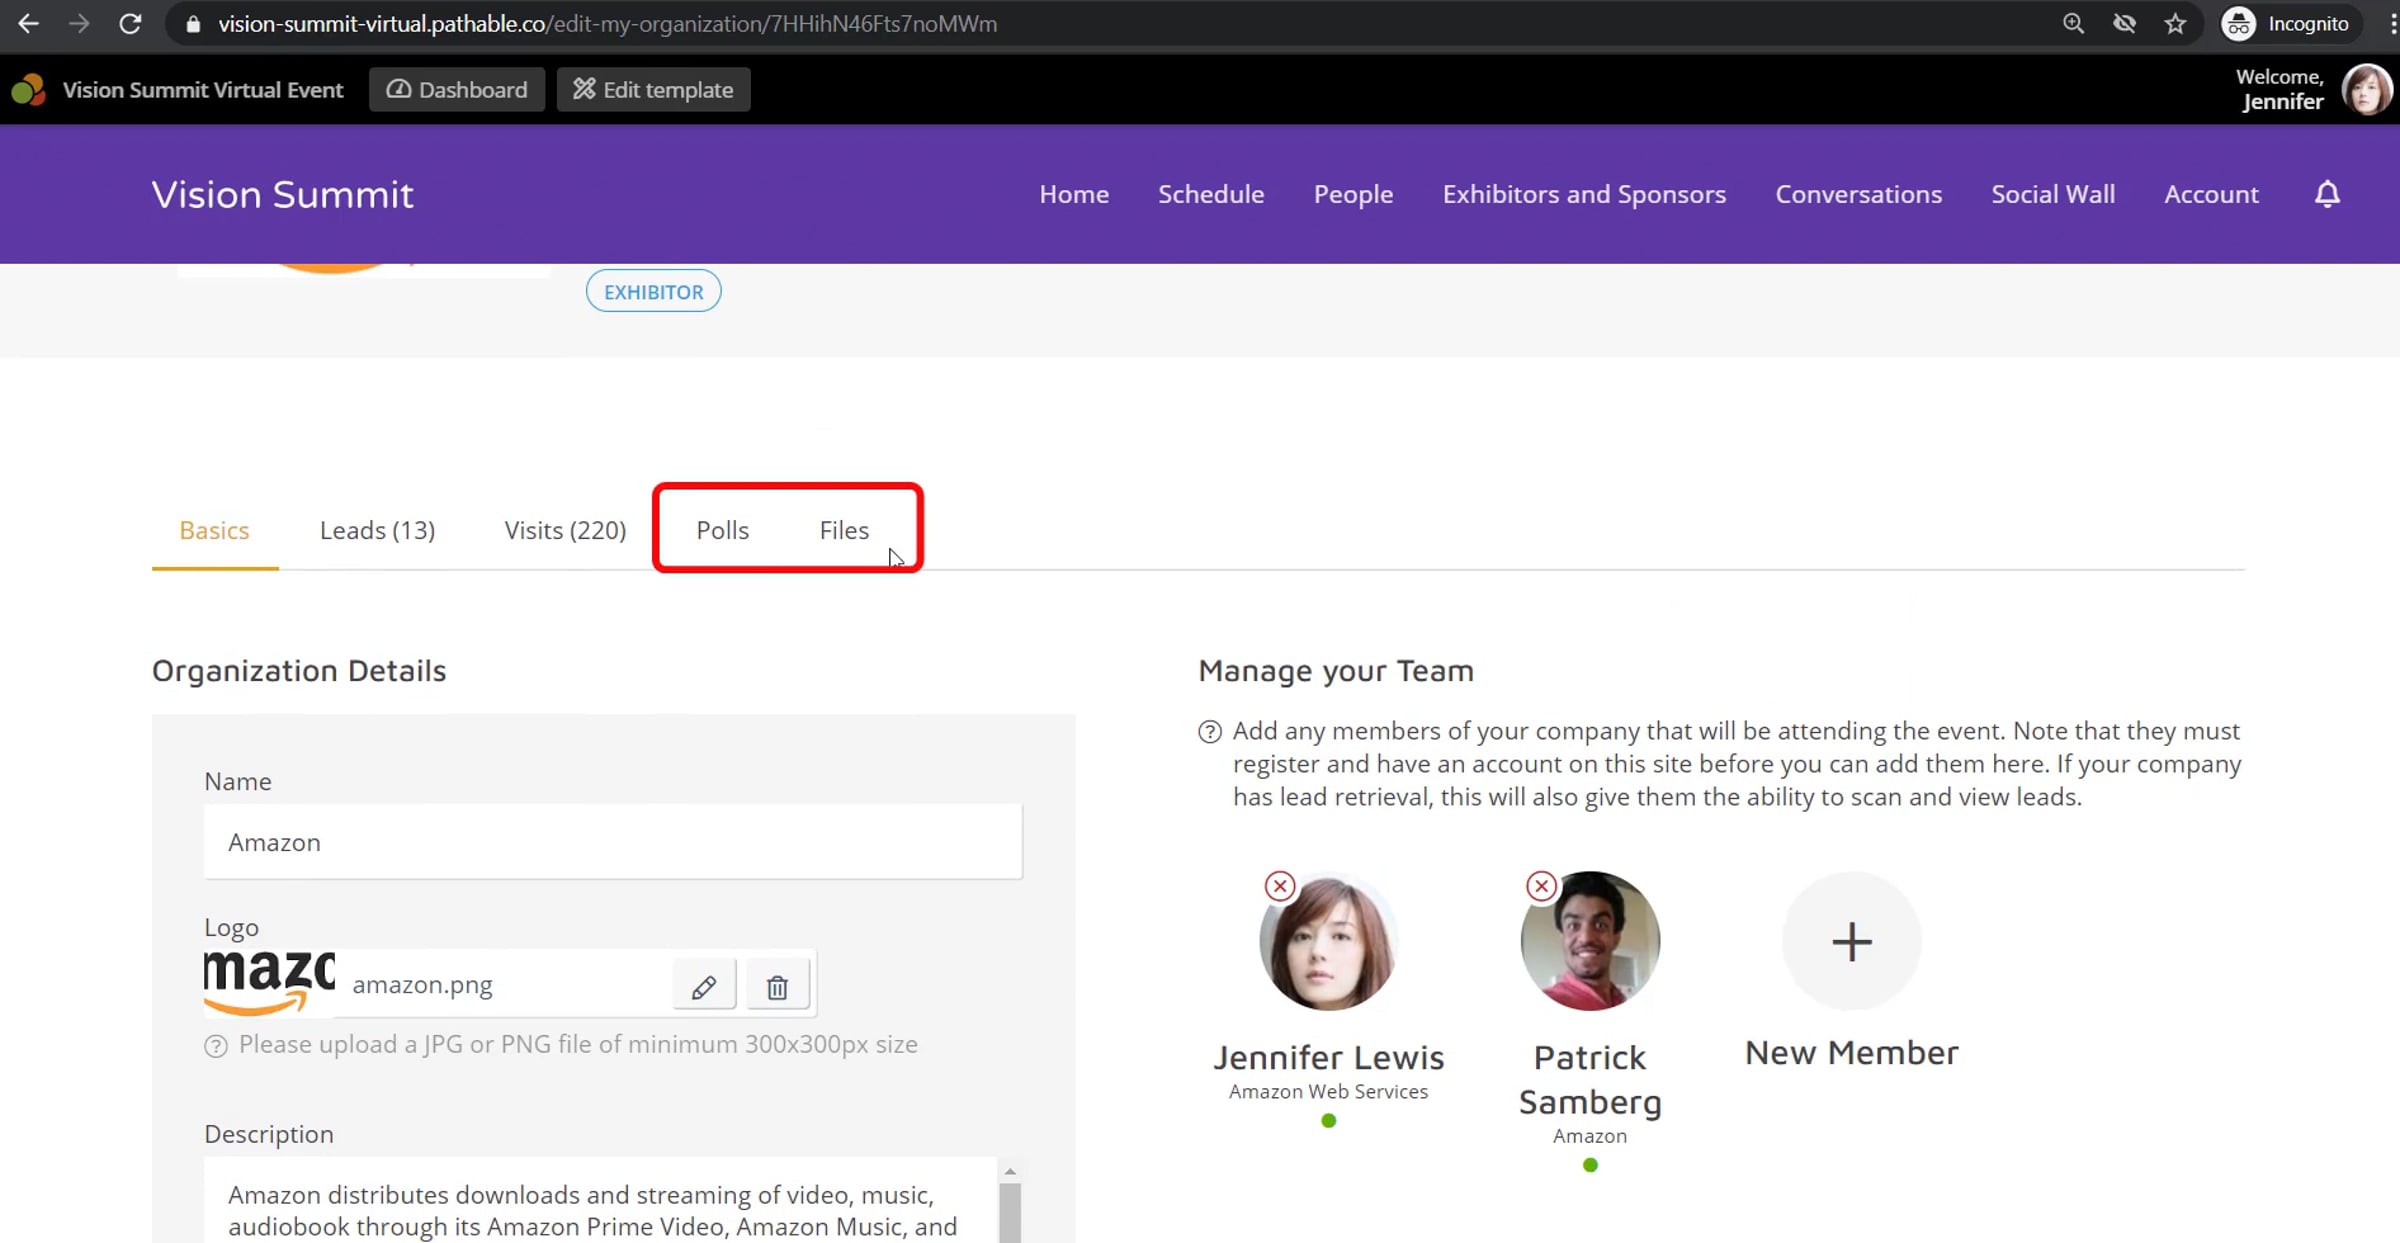Click the amazon.png file name

pyautogui.click(x=422, y=985)
